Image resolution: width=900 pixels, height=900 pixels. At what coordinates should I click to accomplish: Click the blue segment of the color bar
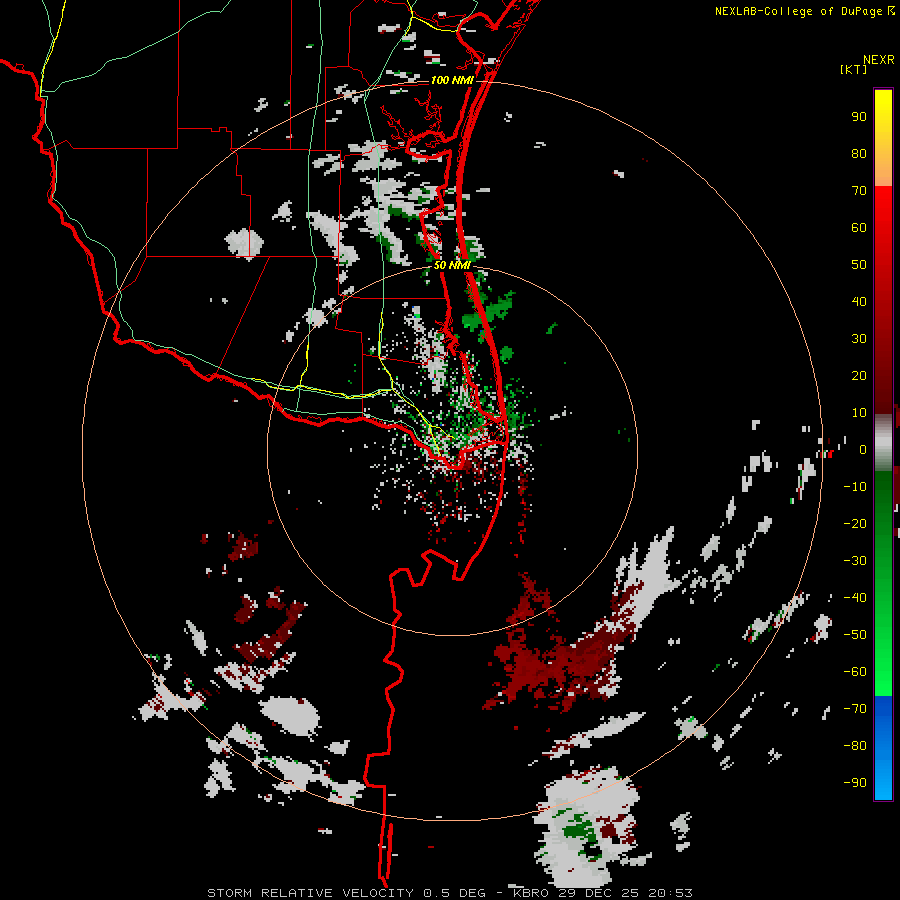pyautogui.click(x=883, y=747)
